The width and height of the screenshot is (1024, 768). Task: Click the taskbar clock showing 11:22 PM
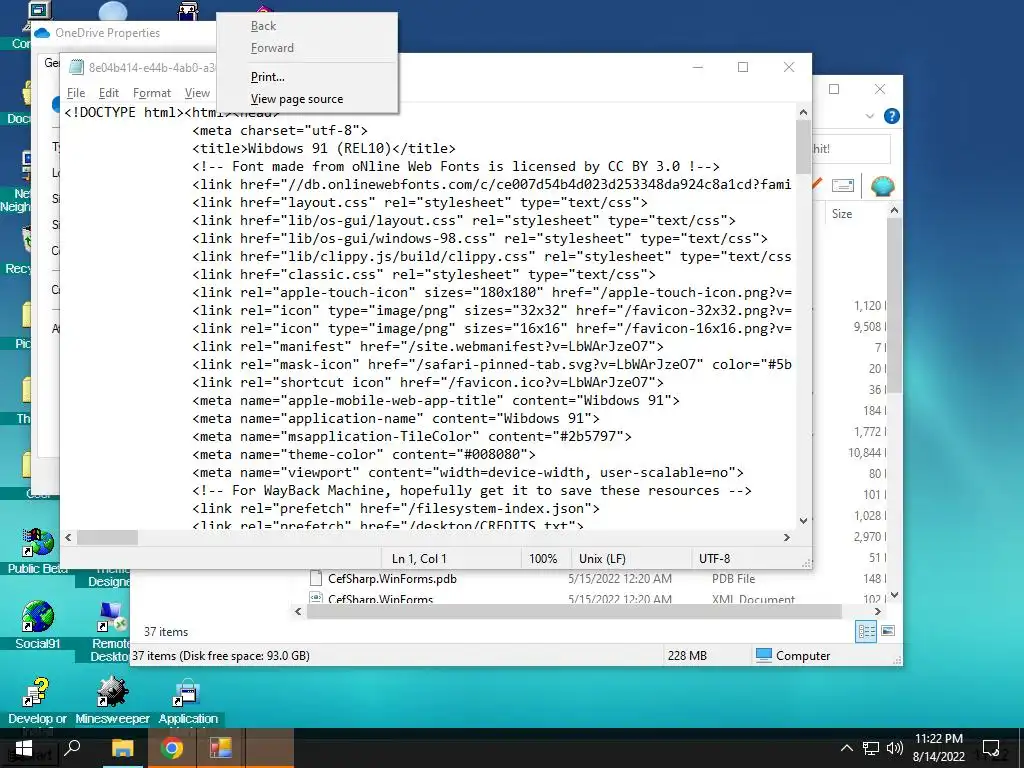pyautogui.click(x=938, y=748)
